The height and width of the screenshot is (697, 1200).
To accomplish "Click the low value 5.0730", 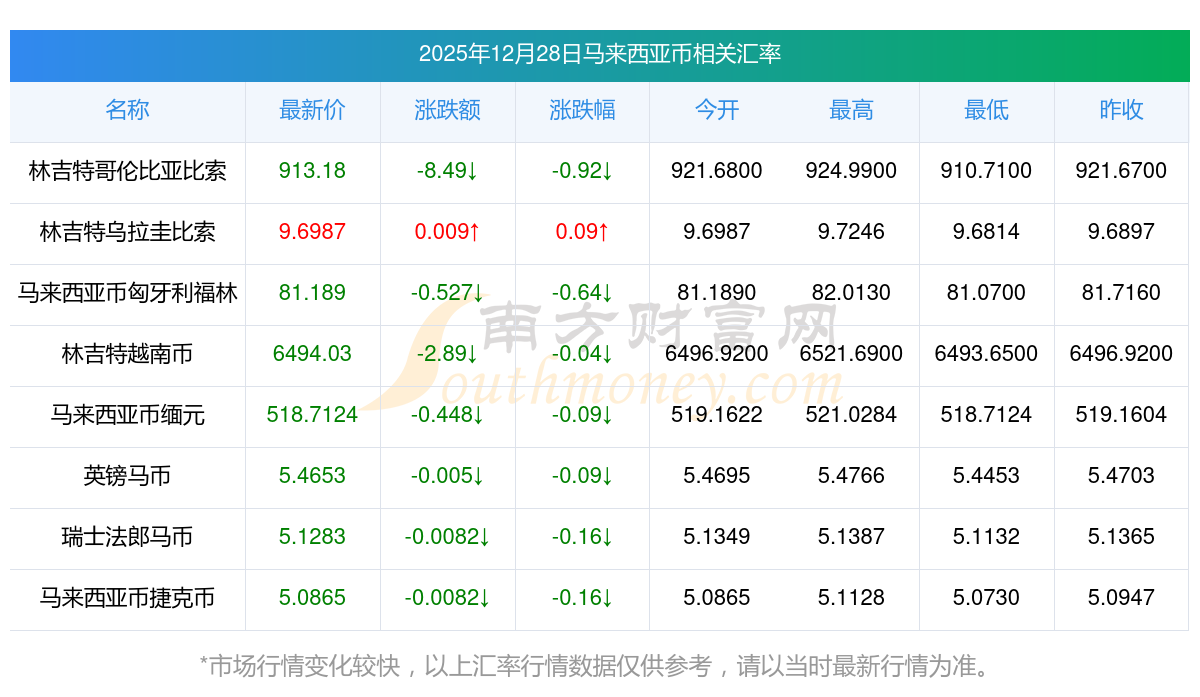I will pos(986,598).
